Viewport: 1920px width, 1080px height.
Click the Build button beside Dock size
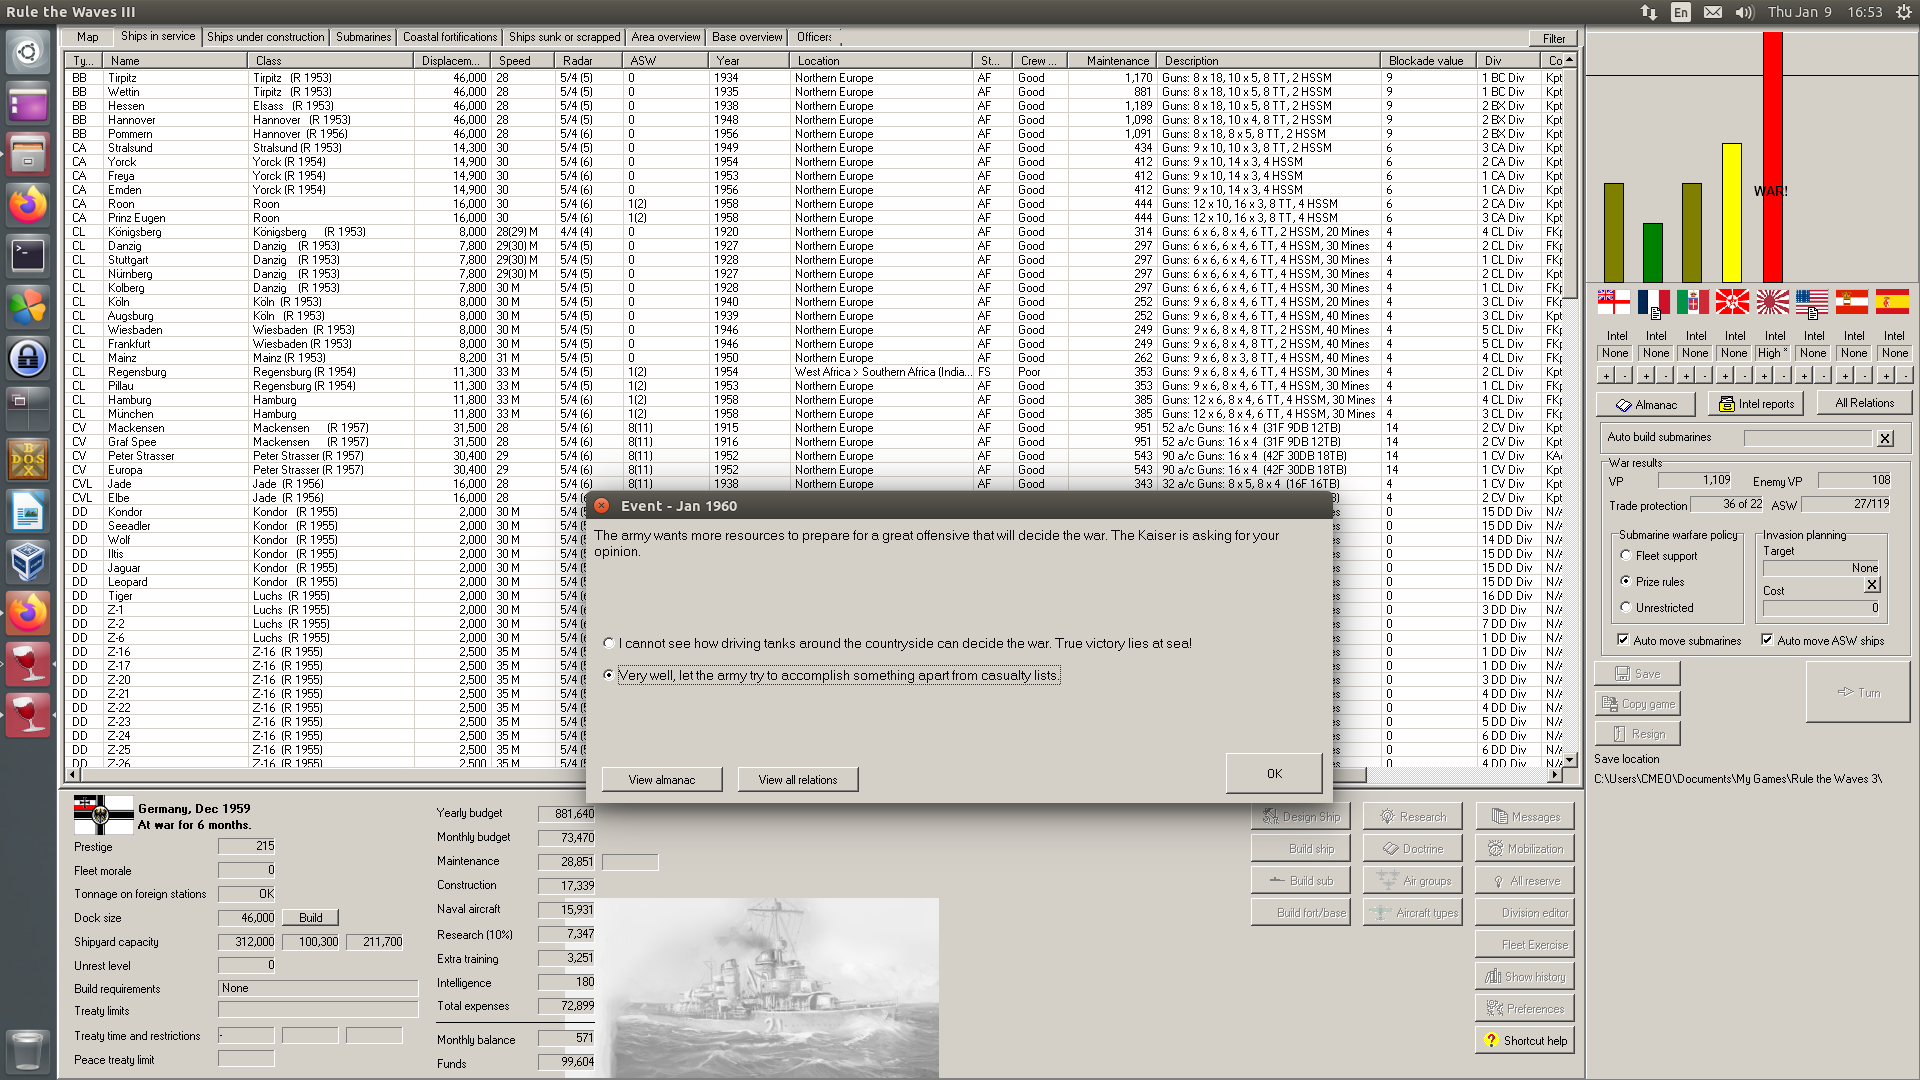pyautogui.click(x=311, y=918)
